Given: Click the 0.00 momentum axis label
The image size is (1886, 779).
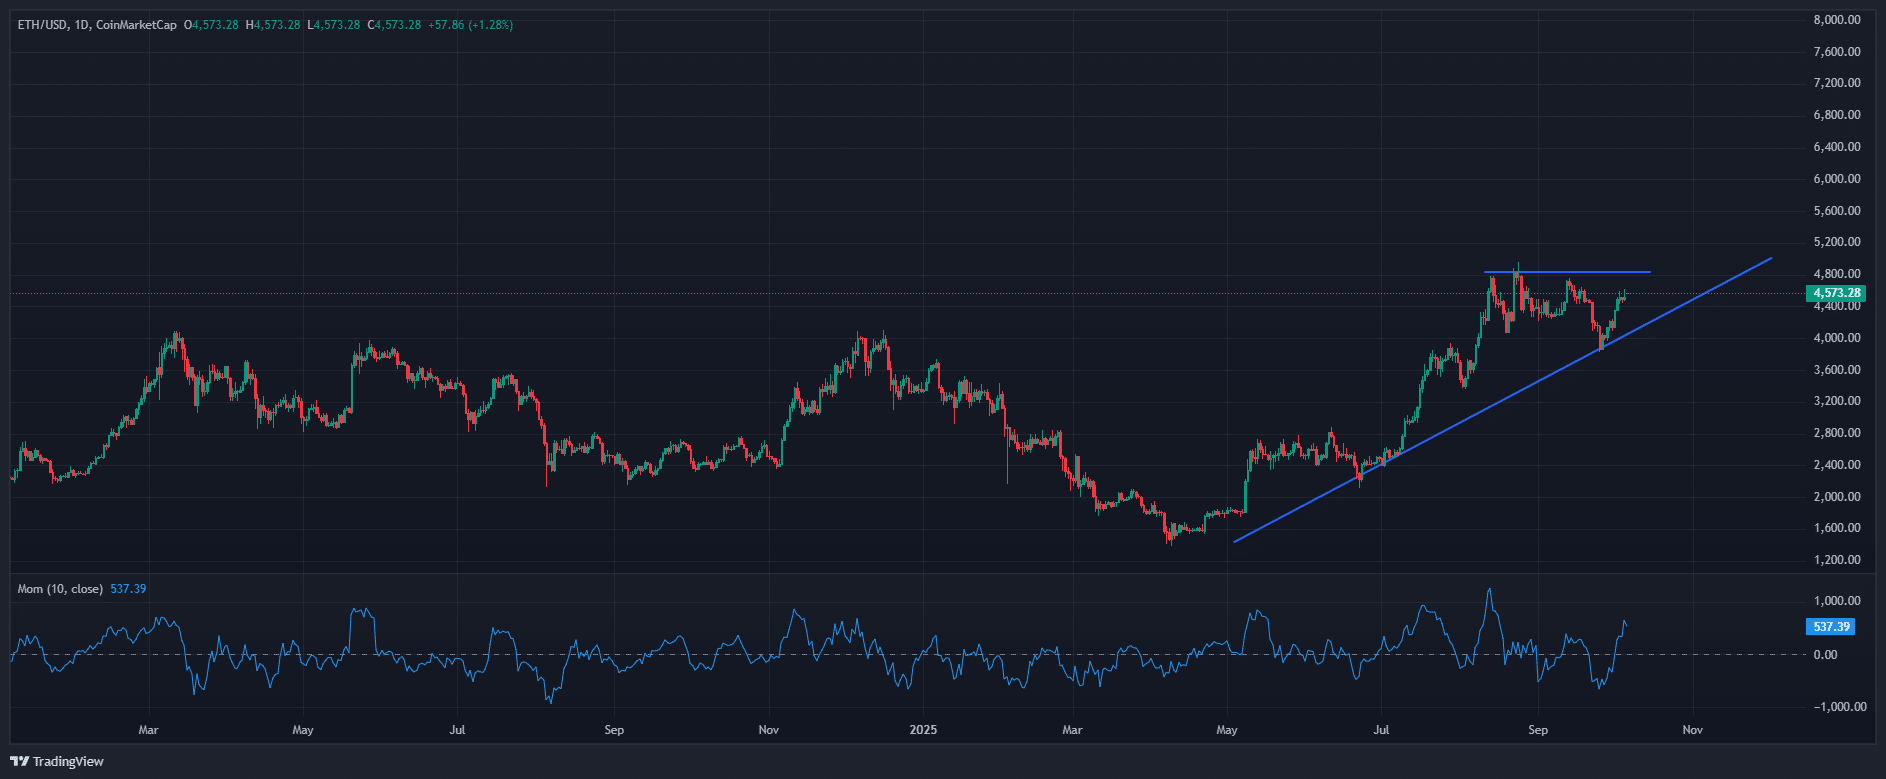Looking at the screenshot, I should [1824, 655].
